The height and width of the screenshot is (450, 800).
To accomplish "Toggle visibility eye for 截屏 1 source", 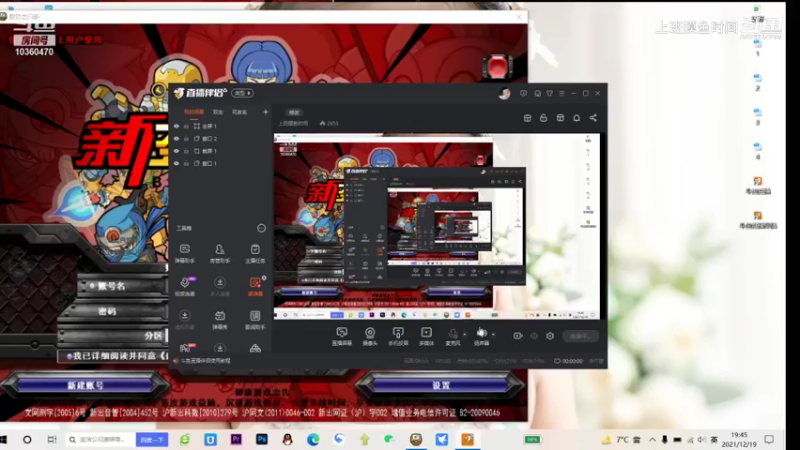I will tap(177, 151).
